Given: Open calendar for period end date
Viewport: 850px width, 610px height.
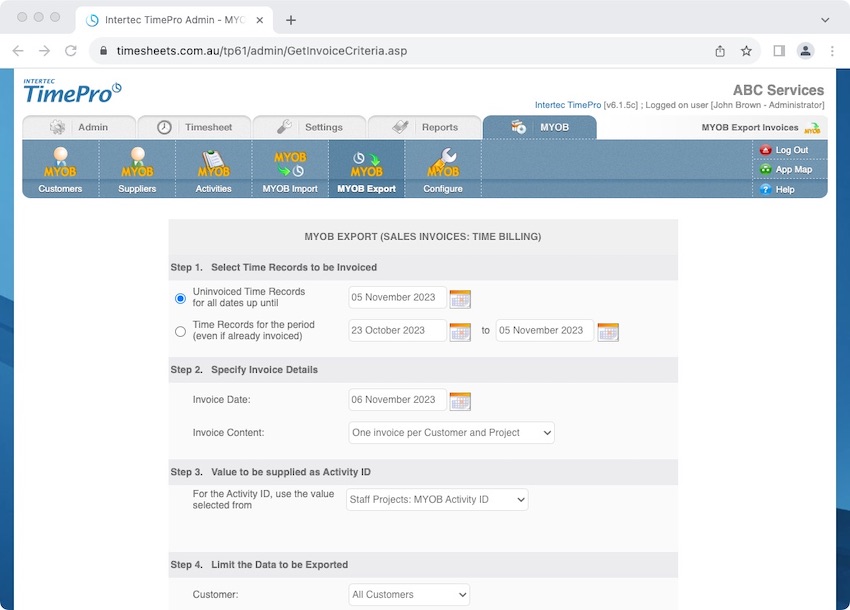Looking at the screenshot, I should [608, 332].
